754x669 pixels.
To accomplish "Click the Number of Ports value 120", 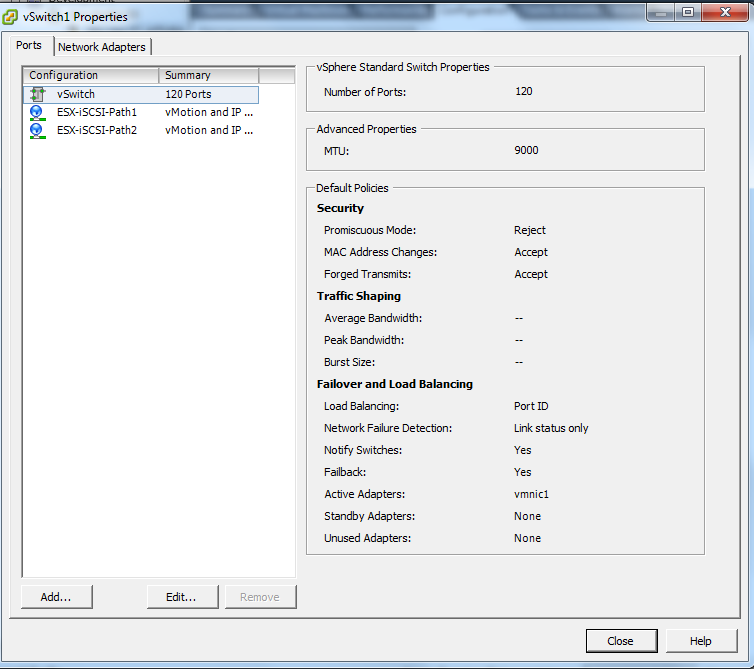I will (524, 91).
